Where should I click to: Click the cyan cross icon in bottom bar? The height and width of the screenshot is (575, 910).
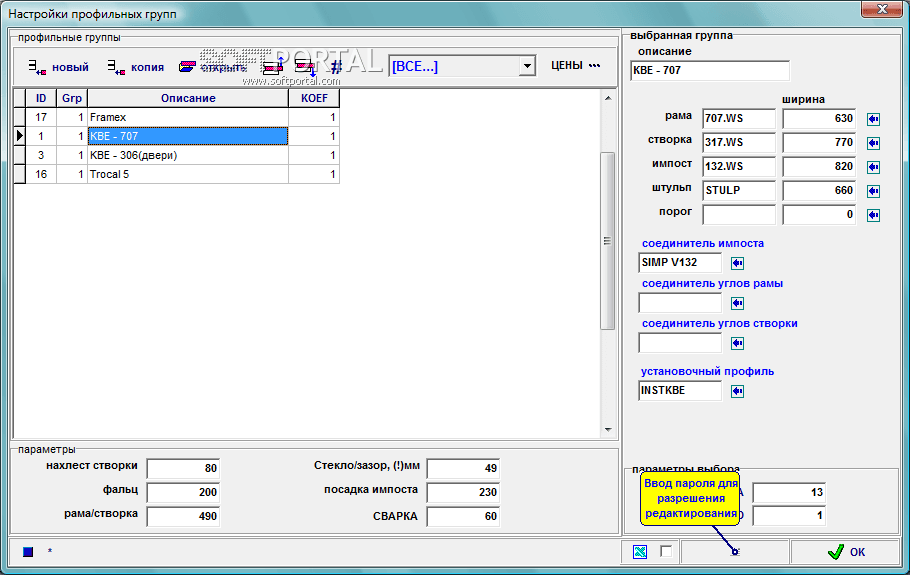[640, 552]
